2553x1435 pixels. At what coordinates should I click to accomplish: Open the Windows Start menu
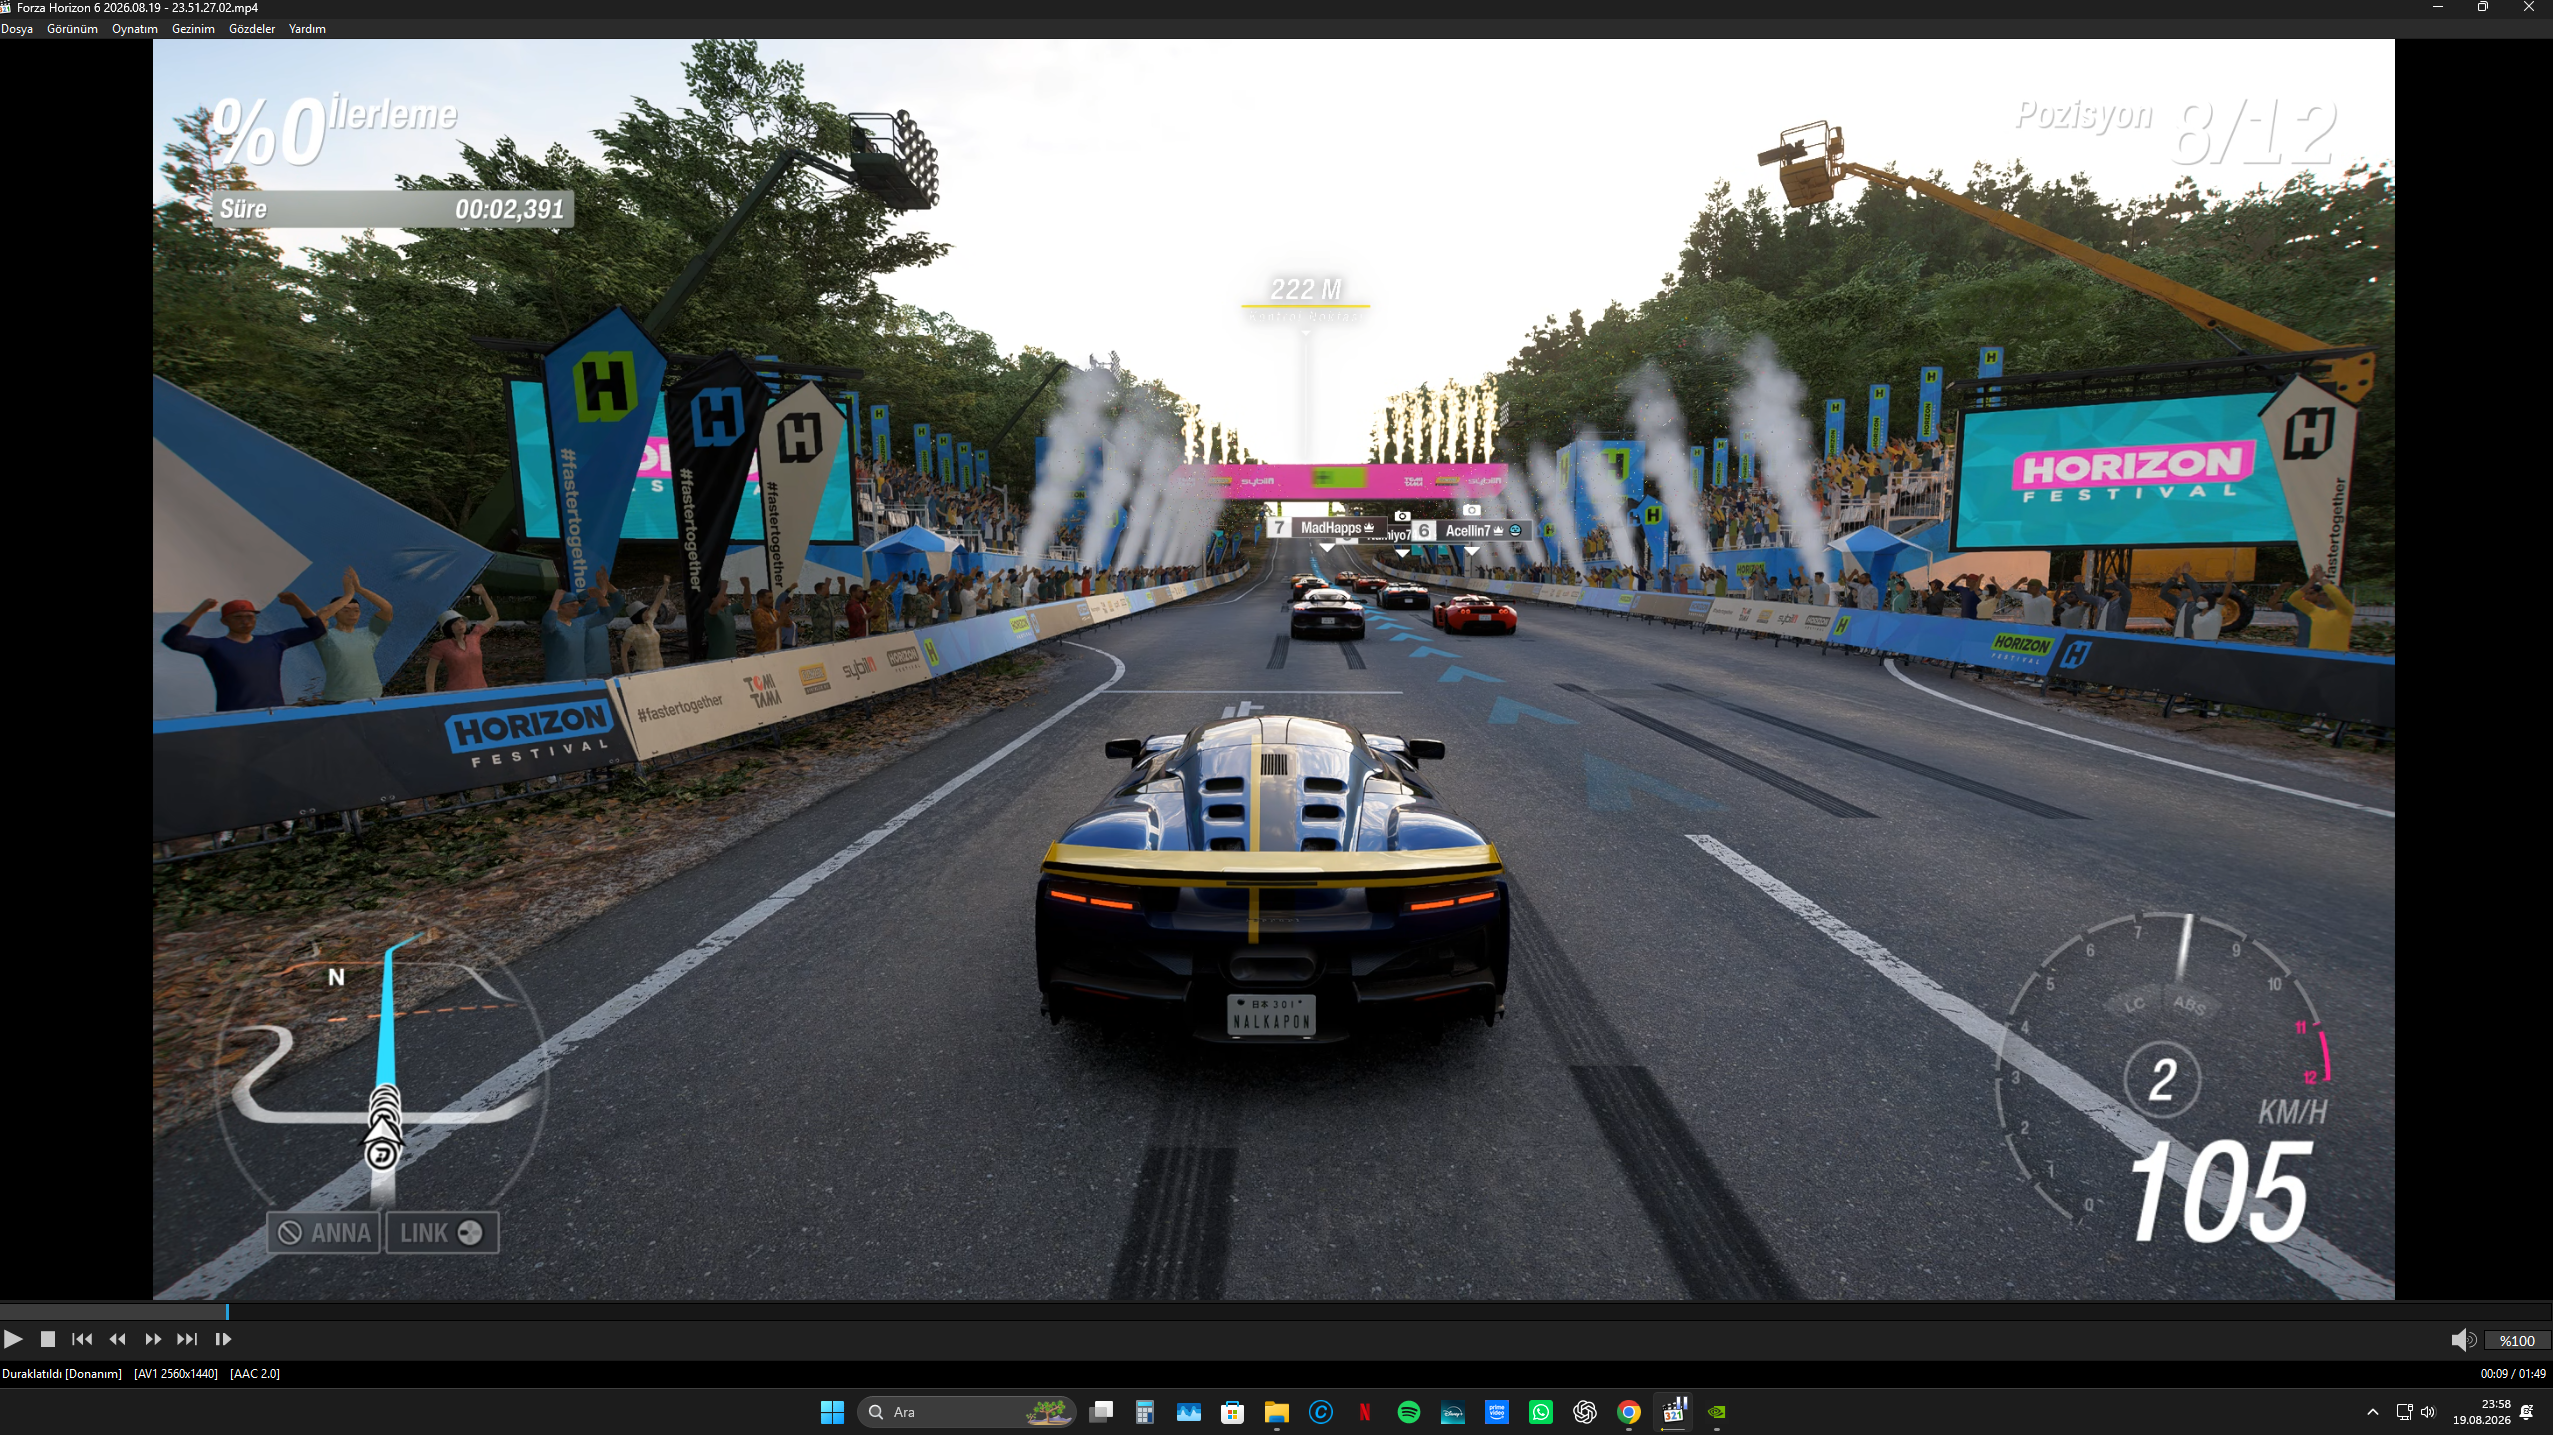(x=832, y=1412)
